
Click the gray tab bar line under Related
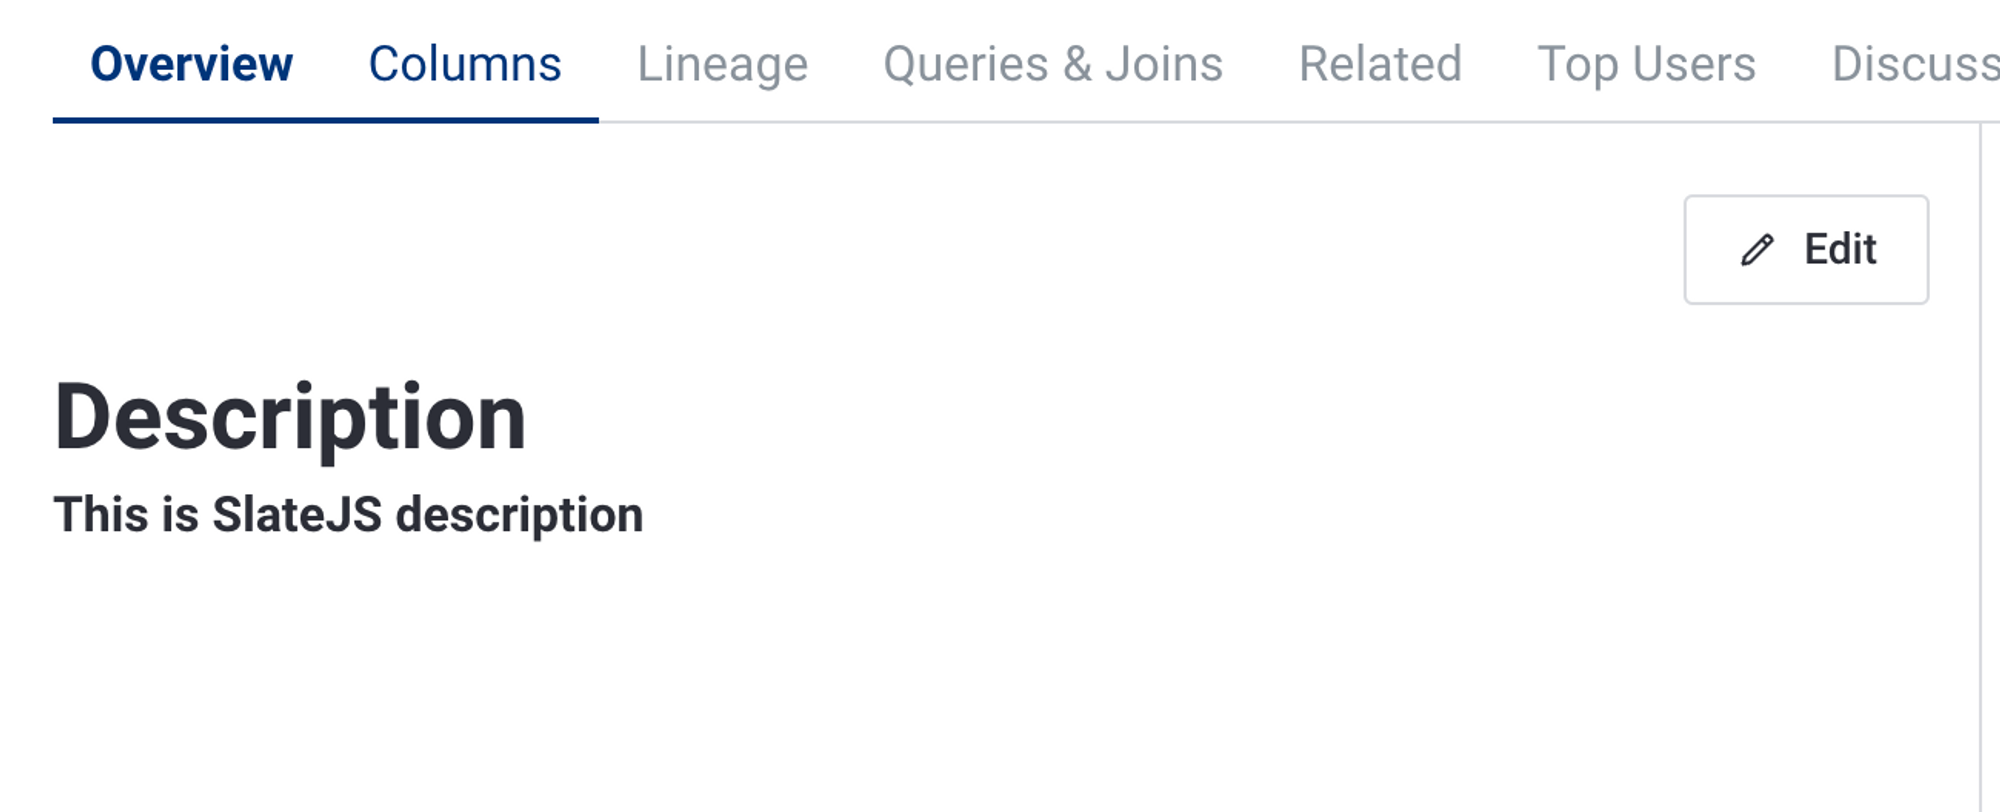click(1380, 122)
